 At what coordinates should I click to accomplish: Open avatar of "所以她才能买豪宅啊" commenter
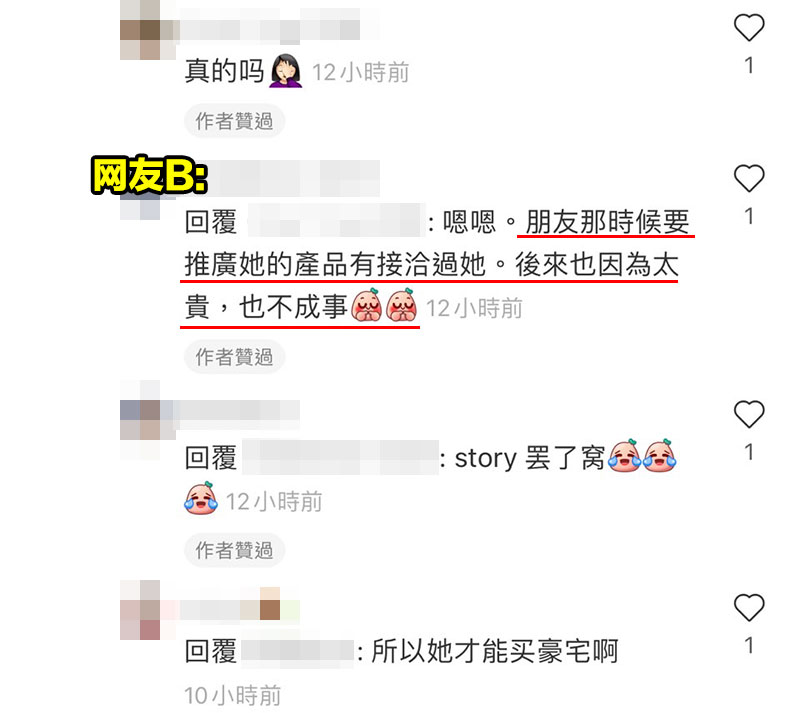140,610
